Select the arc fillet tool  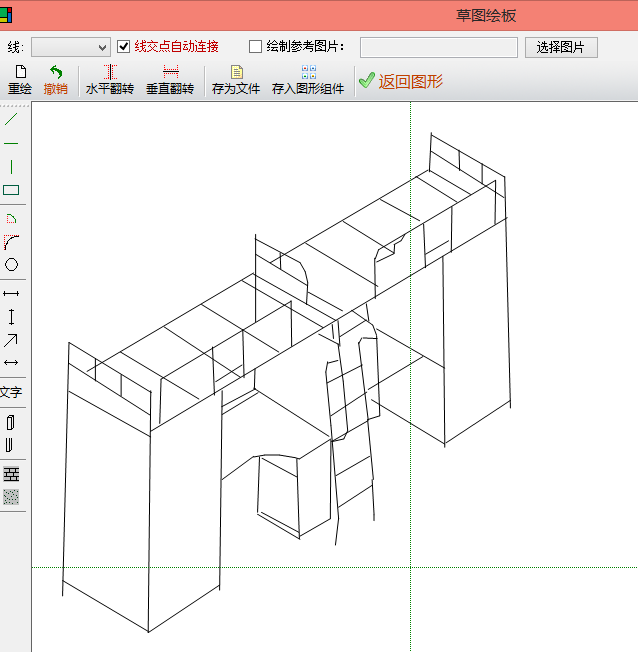point(11,242)
